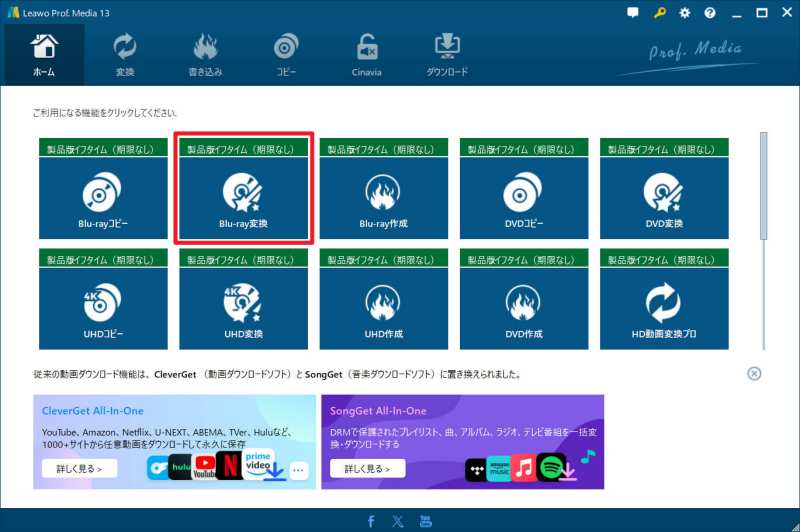Click the Tidal icon in SongGet banner
The height and width of the screenshot is (532, 800).
click(x=477, y=470)
